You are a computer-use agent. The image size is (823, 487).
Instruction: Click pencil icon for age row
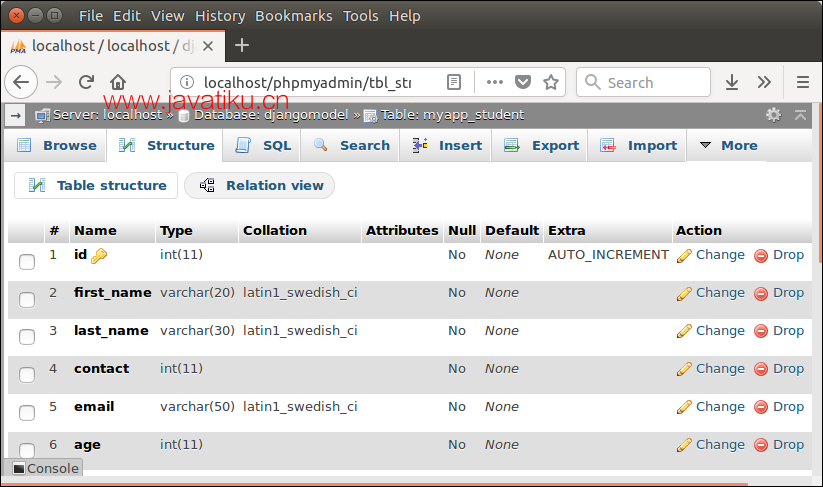(684, 446)
